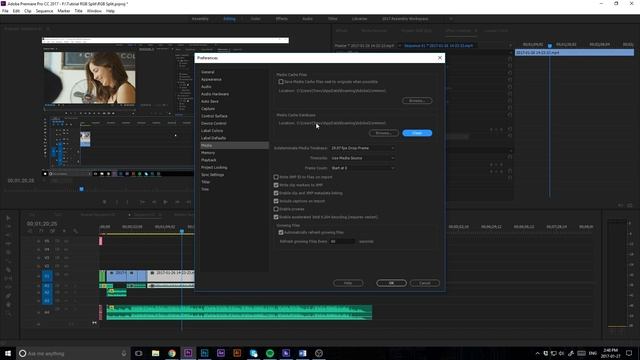Click Browse for Media Cache Files location

(x=417, y=100)
